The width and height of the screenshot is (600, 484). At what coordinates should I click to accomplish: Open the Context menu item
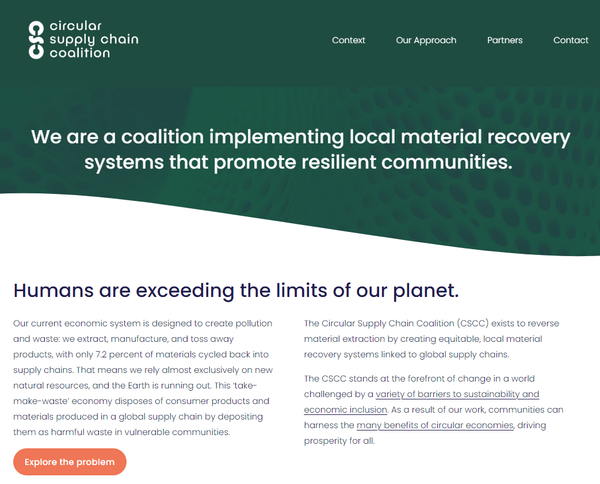(348, 41)
